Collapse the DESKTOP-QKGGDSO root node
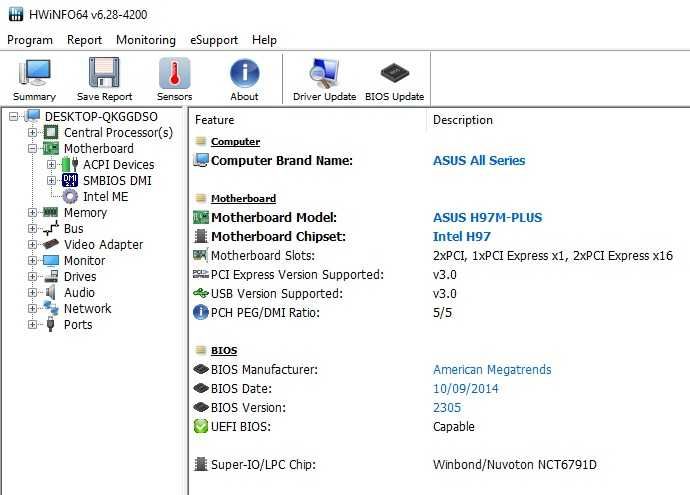The height and width of the screenshot is (495, 690). tap(13, 117)
